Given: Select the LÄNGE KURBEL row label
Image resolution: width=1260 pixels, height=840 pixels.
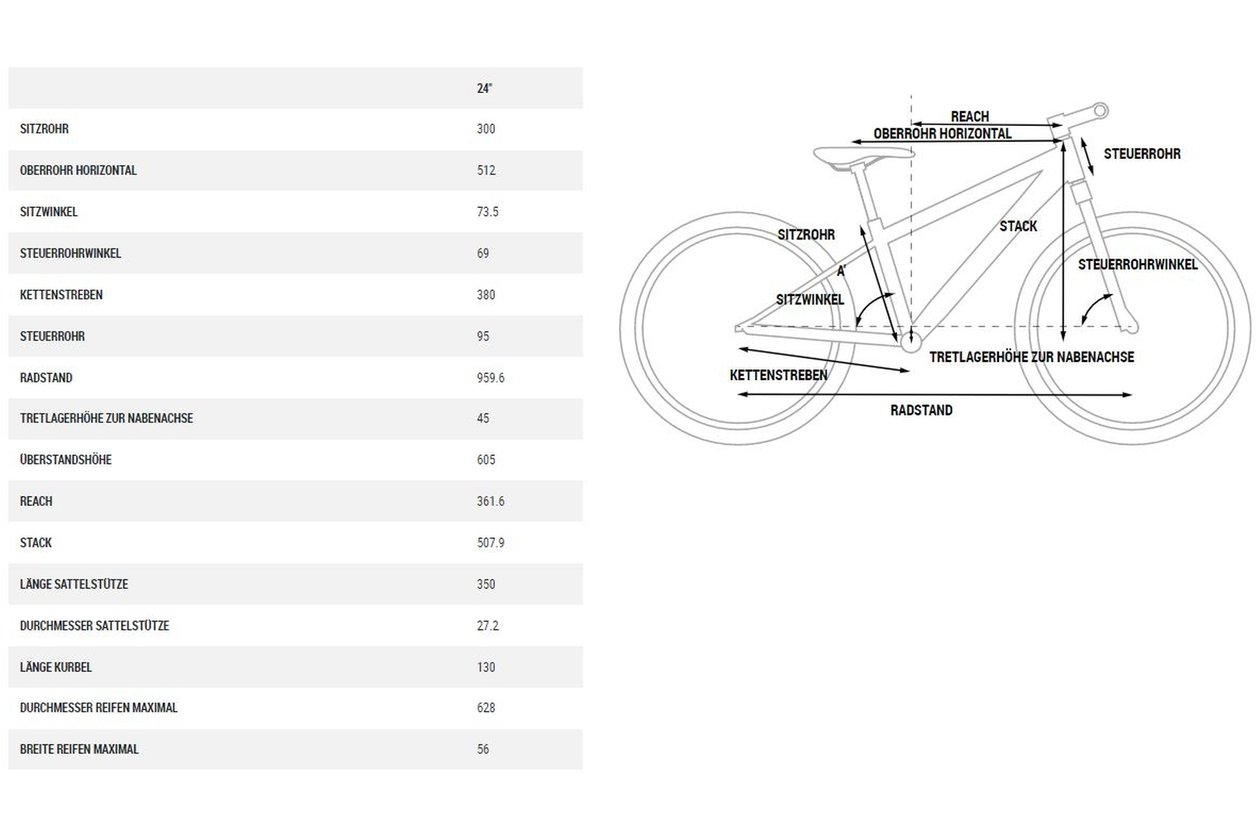Looking at the screenshot, I should pos(56,667).
